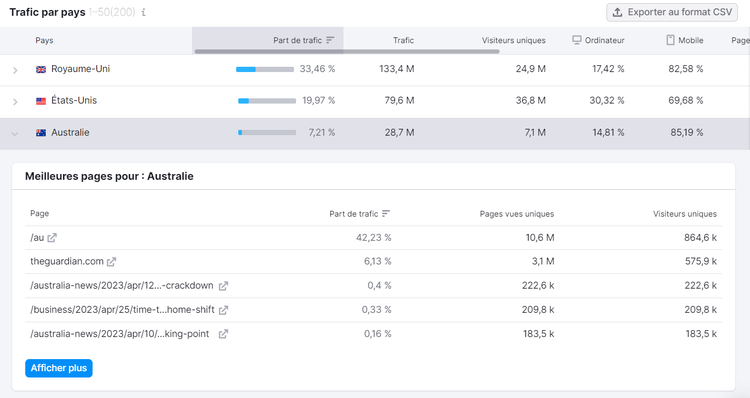Open the theguardian.com external link icon
This screenshot has width=750, height=398.
(x=111, y=262)
